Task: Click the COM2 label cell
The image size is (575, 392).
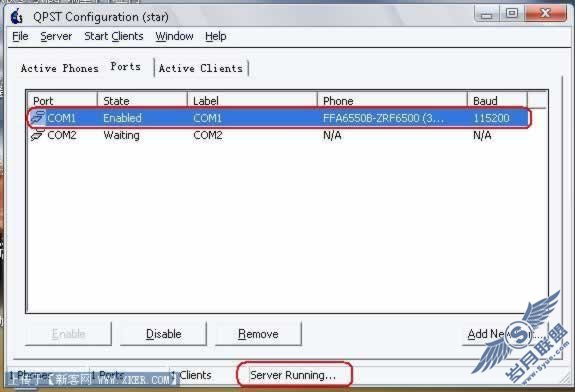Action: tap(208, 135)
